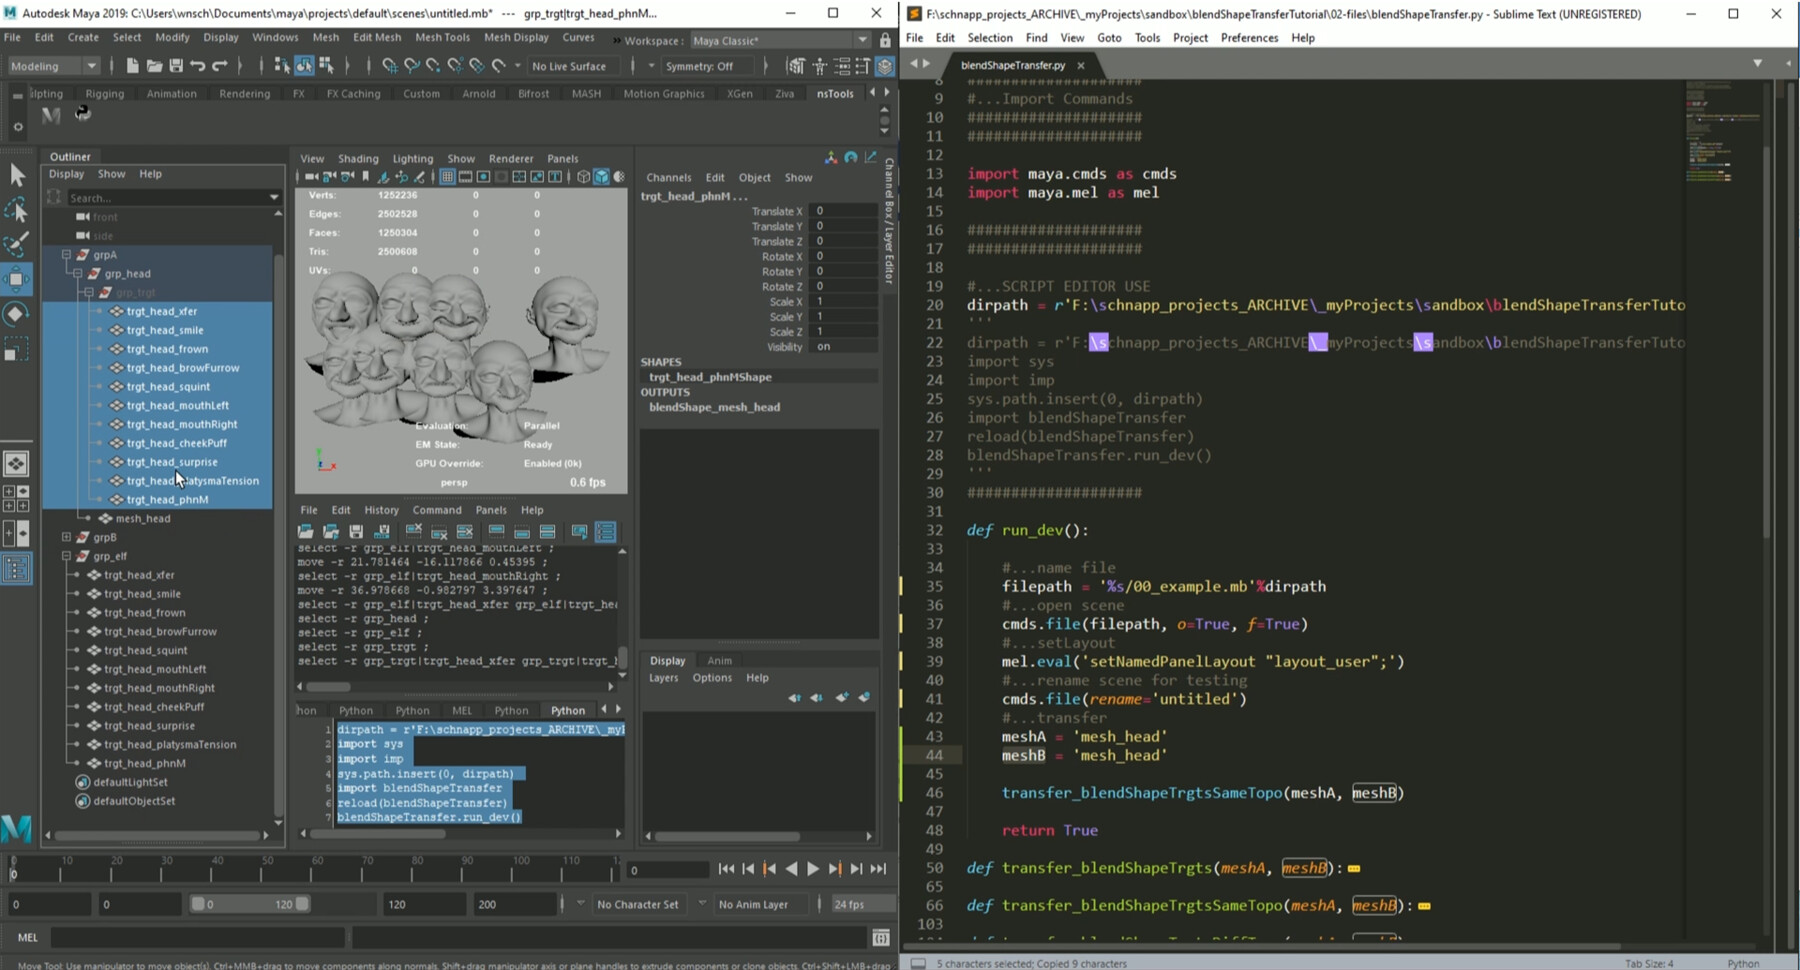
Task: Open the Shading menu in the viewport
Action: point(358,158)
